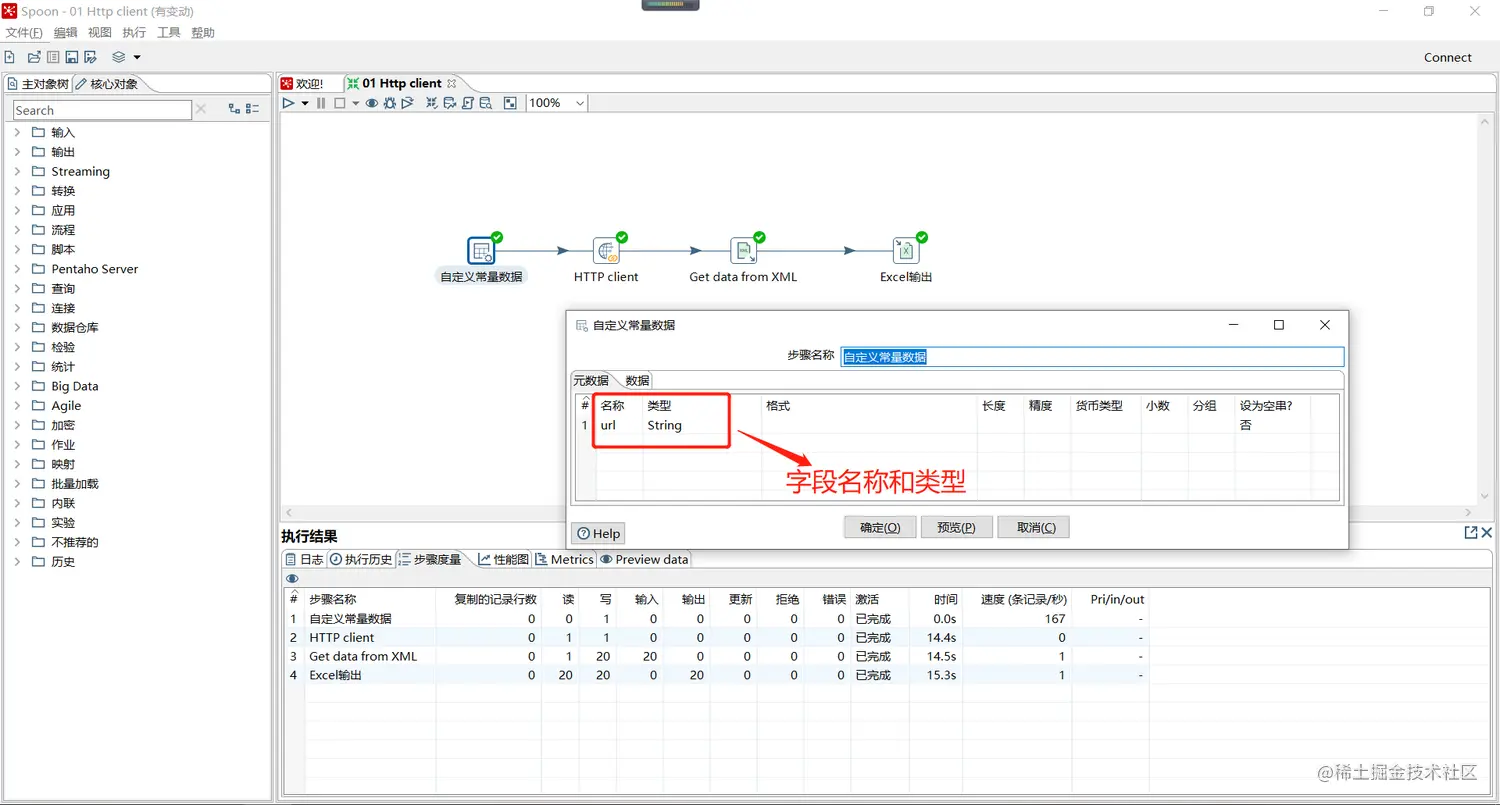Click the stop transformation square icon
This screenshot has width=1500, height=805.
339,103
